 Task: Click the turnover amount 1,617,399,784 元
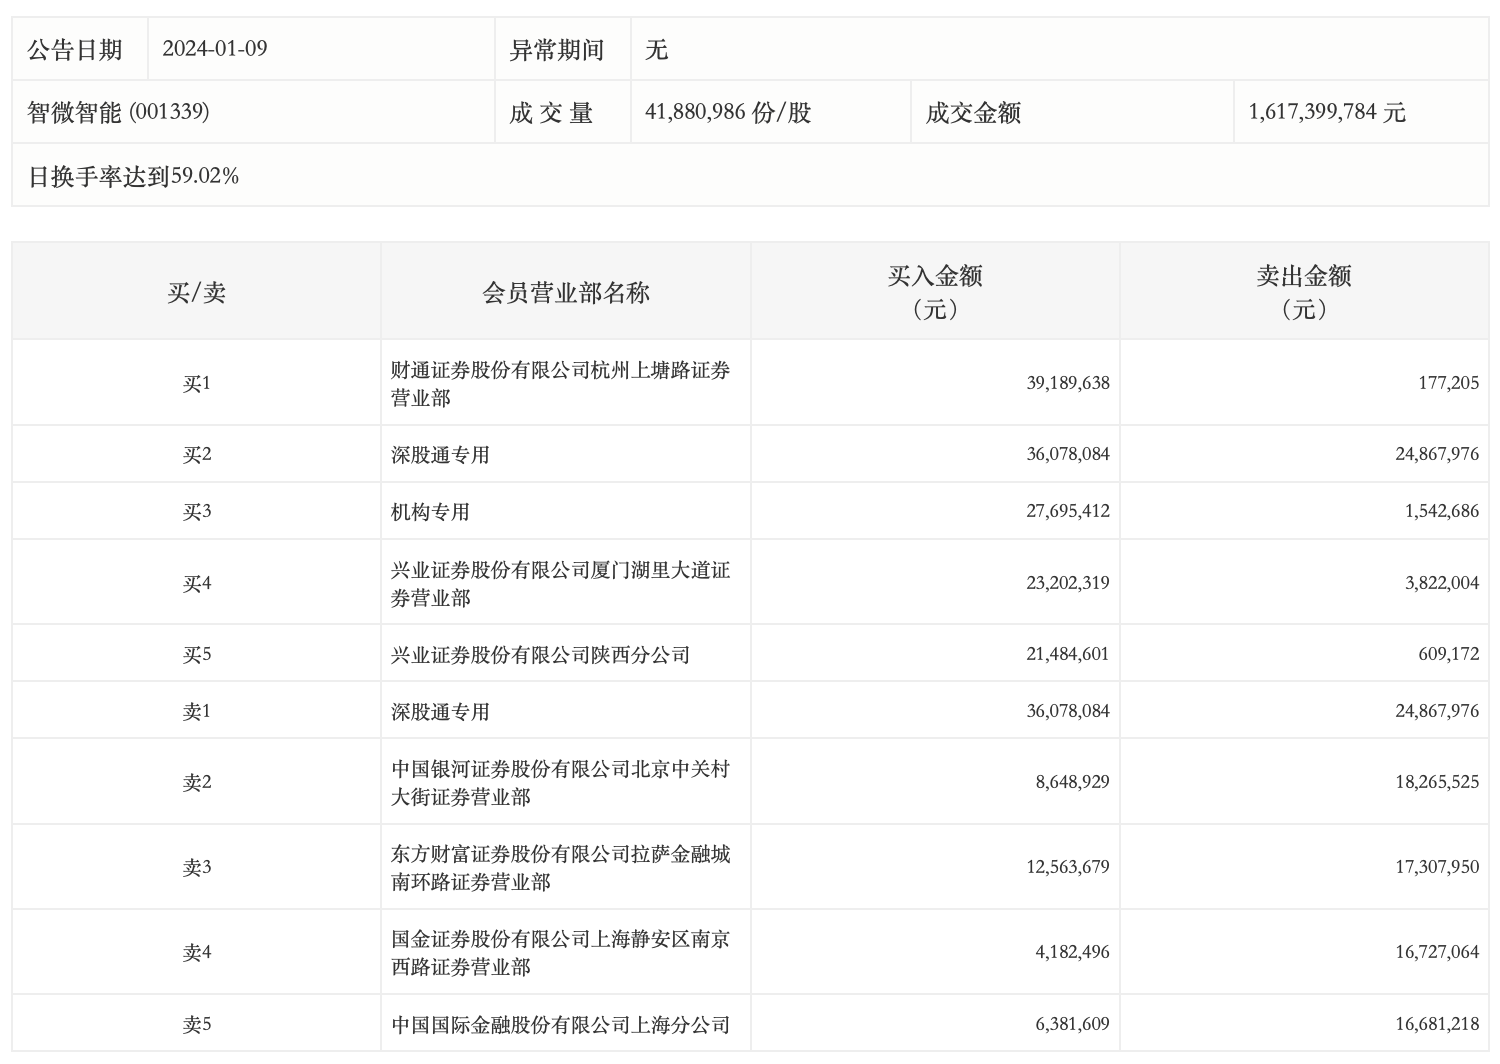click(1326, 112)
